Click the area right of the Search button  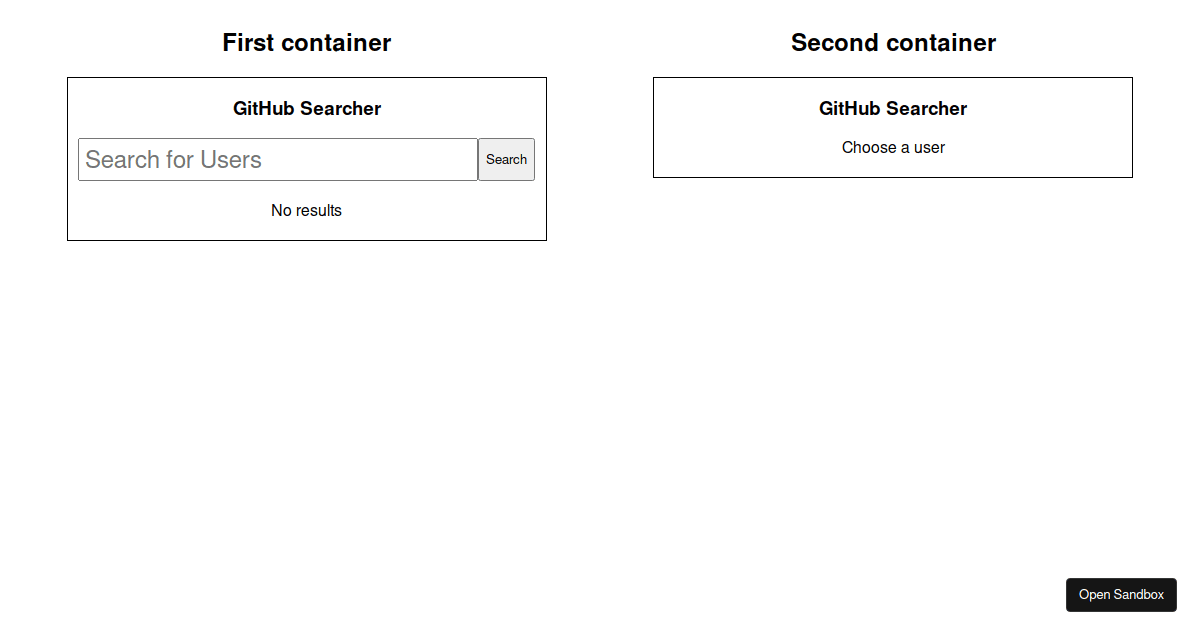540,159
